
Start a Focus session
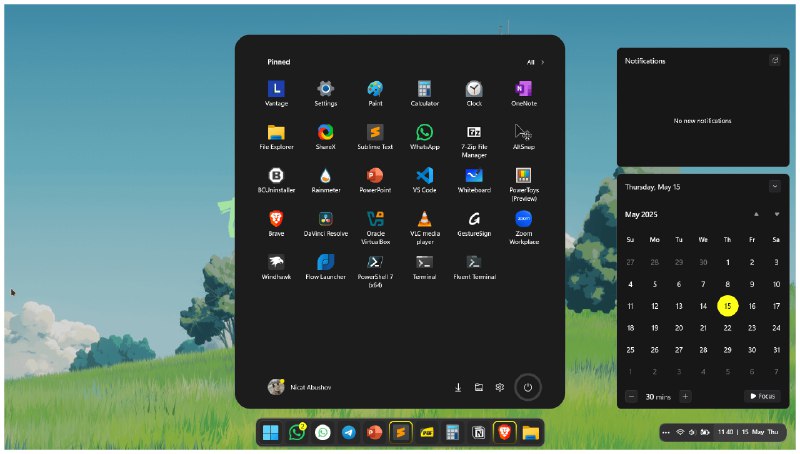click(762, 396)
